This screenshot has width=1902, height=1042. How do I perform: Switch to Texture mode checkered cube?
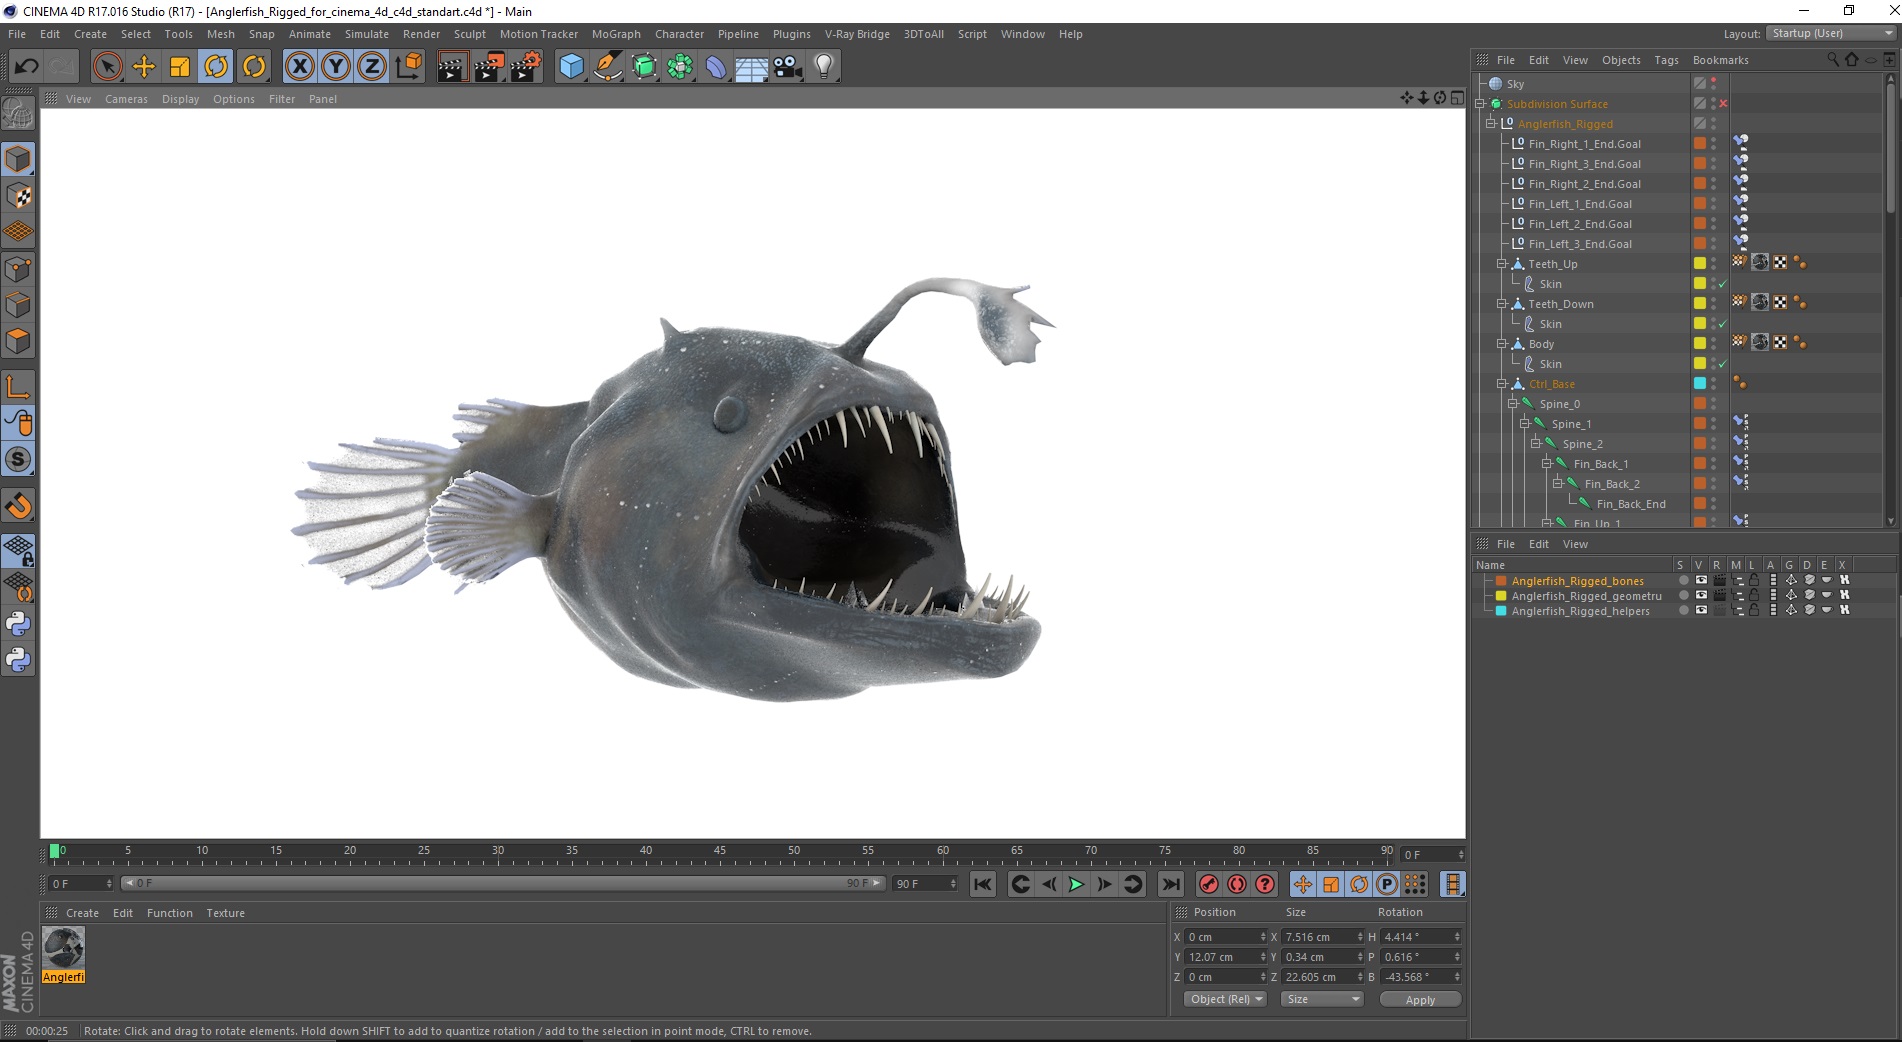coord(18,196)
